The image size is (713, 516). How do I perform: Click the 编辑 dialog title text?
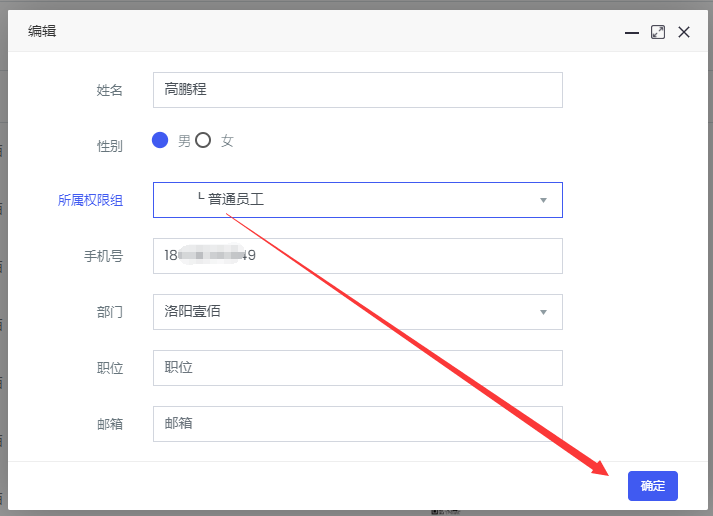coord(42,31)
